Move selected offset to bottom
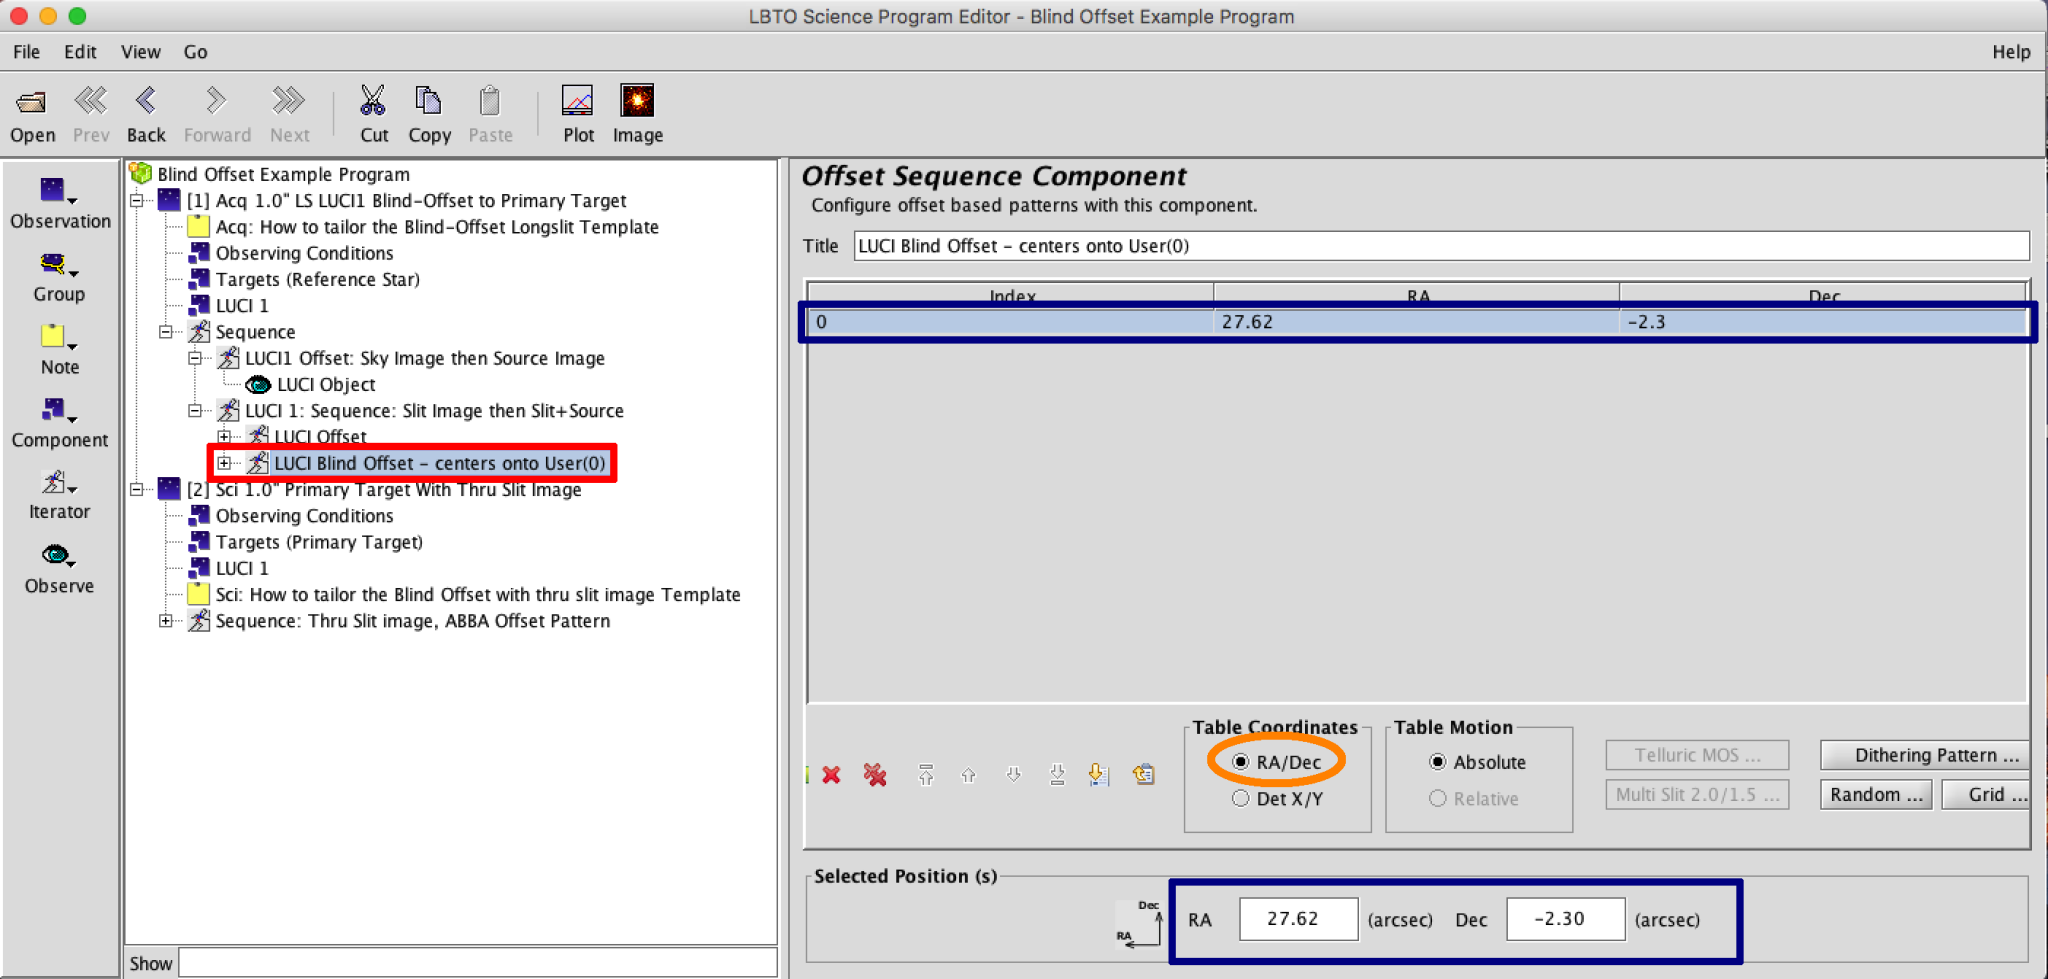This screenshot has height=979, width=2048. pyautogui.click(x=1057, y=775)
